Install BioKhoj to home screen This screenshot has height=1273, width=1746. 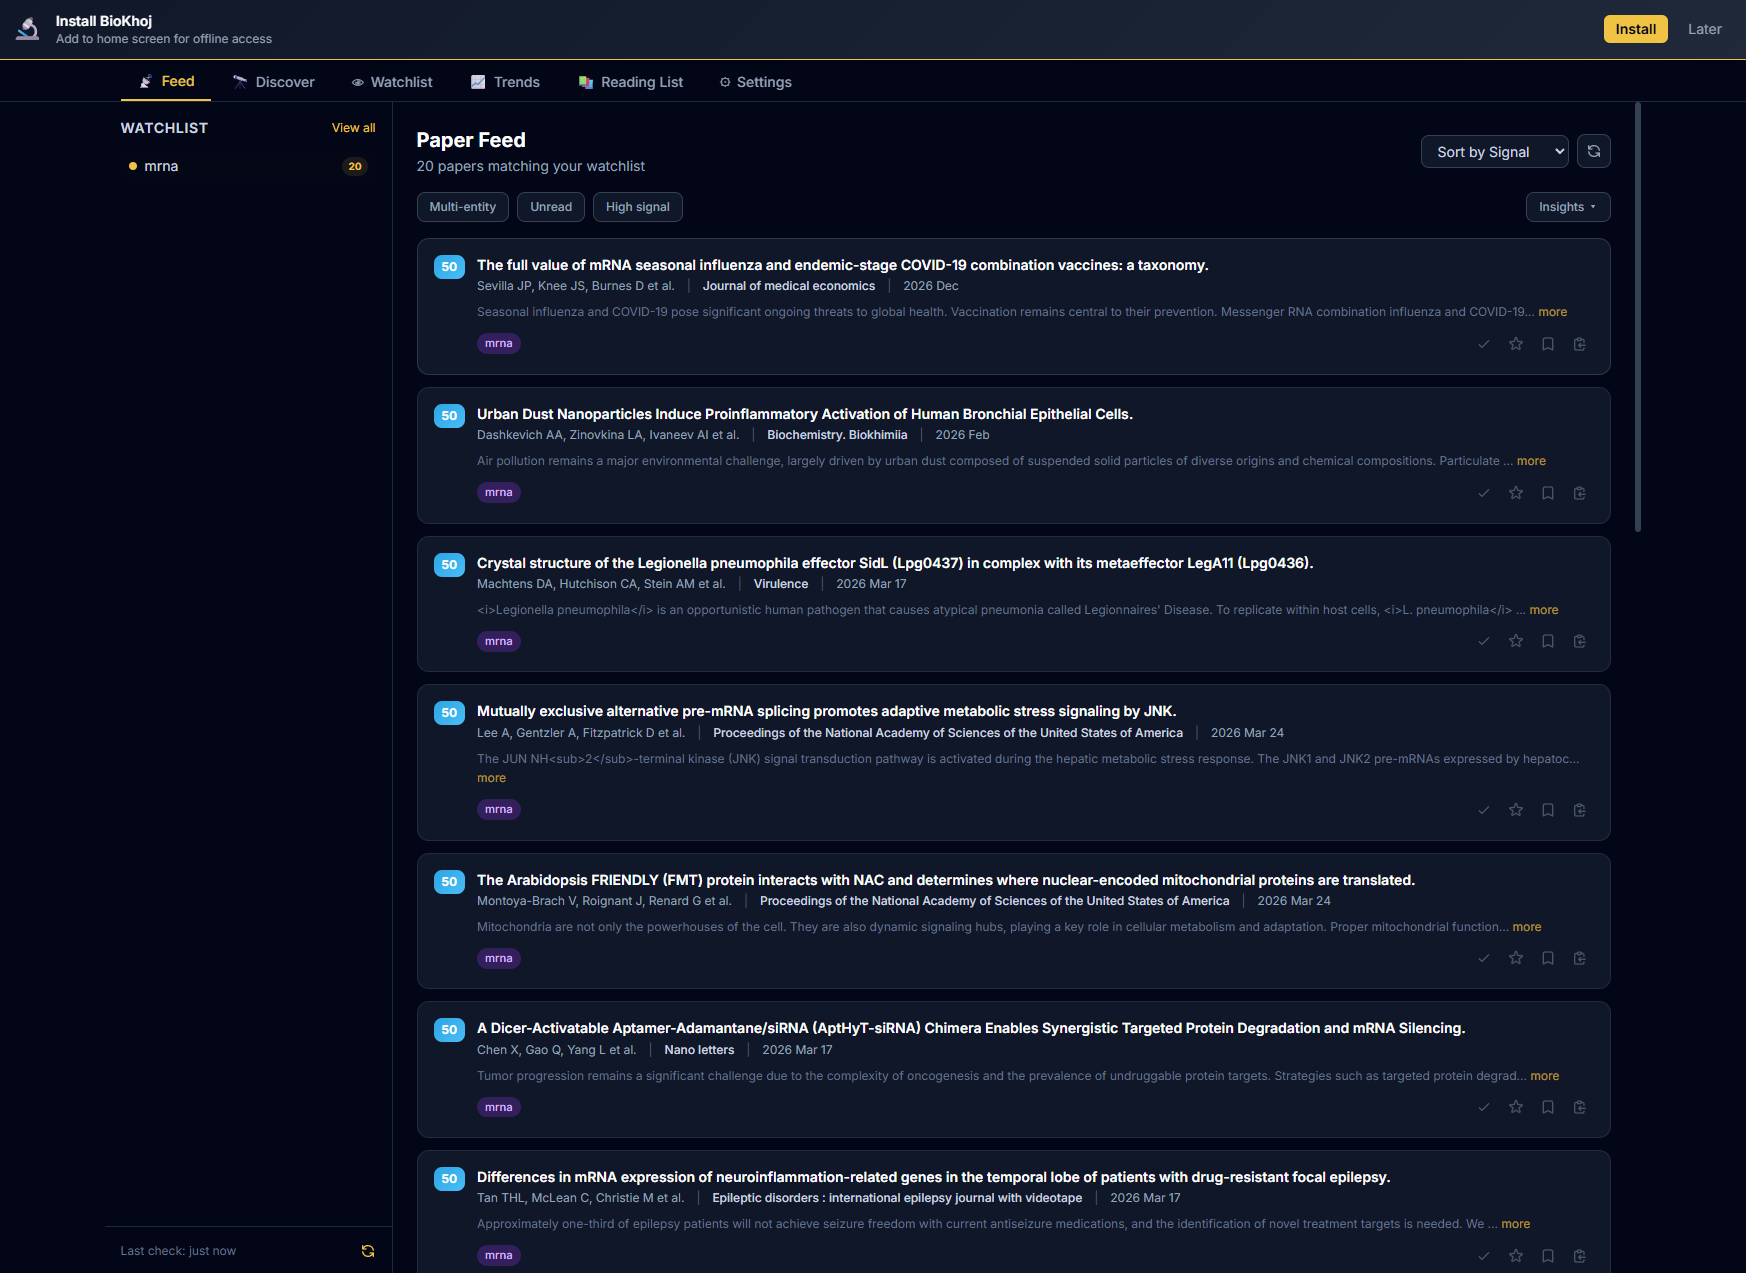tap(1635, 29)
